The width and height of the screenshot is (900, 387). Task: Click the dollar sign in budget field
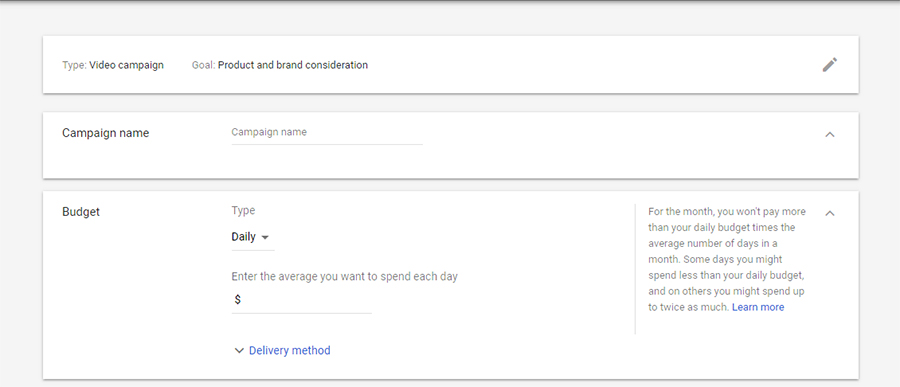click(x=238, y=300)
